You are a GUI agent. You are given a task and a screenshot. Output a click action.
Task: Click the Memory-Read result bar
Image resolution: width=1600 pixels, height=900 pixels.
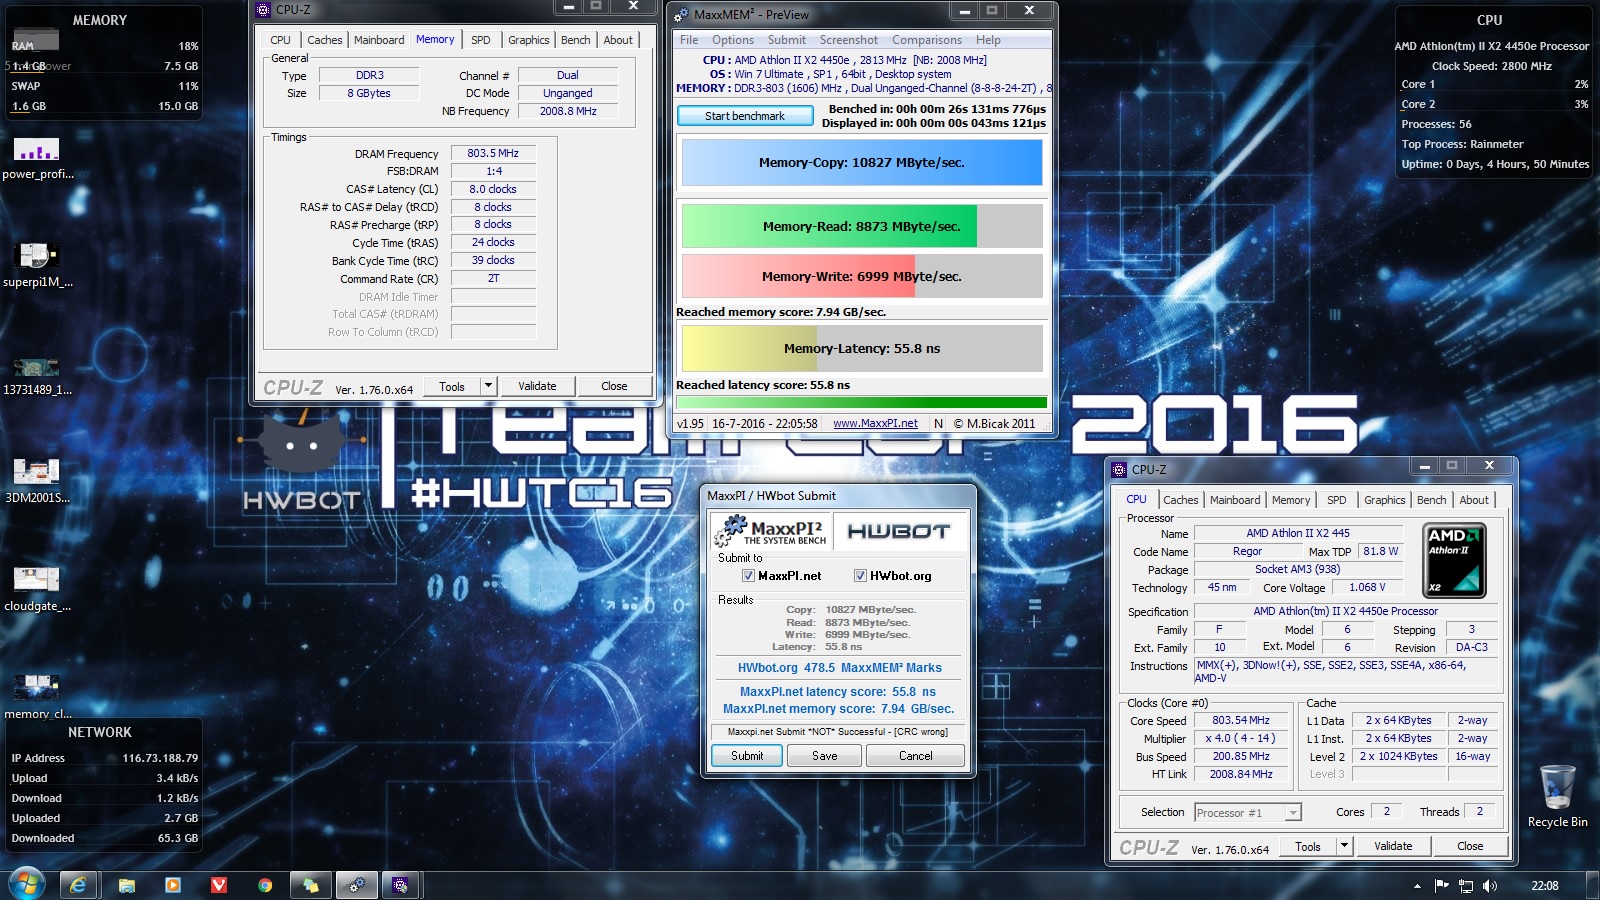coord(862,227)
